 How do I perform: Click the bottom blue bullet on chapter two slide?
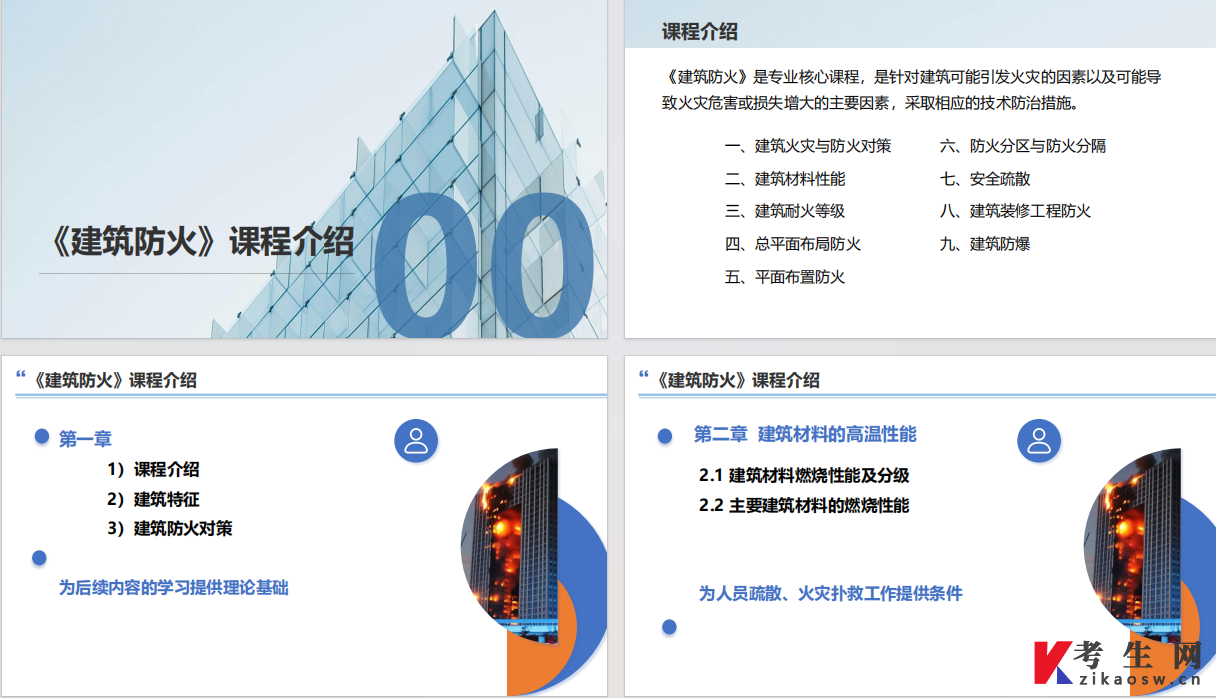(x=669, y=627)
